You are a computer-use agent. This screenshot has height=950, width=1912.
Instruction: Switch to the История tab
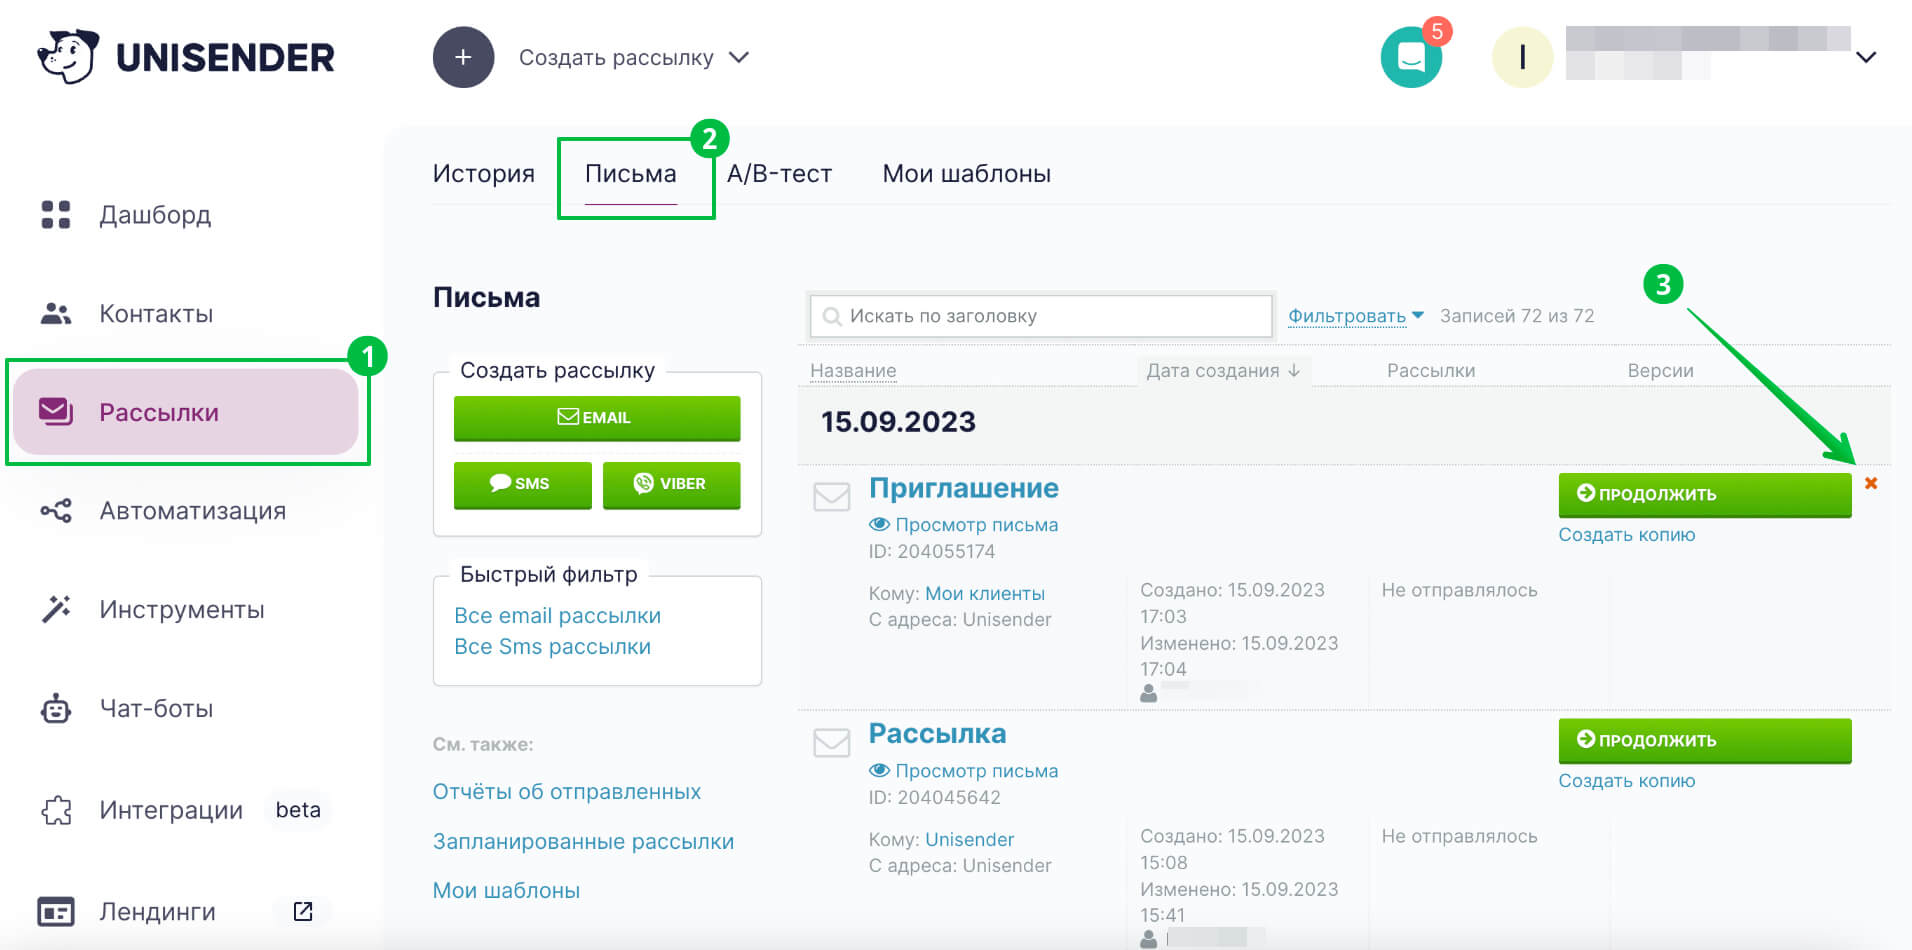point(484,173)
